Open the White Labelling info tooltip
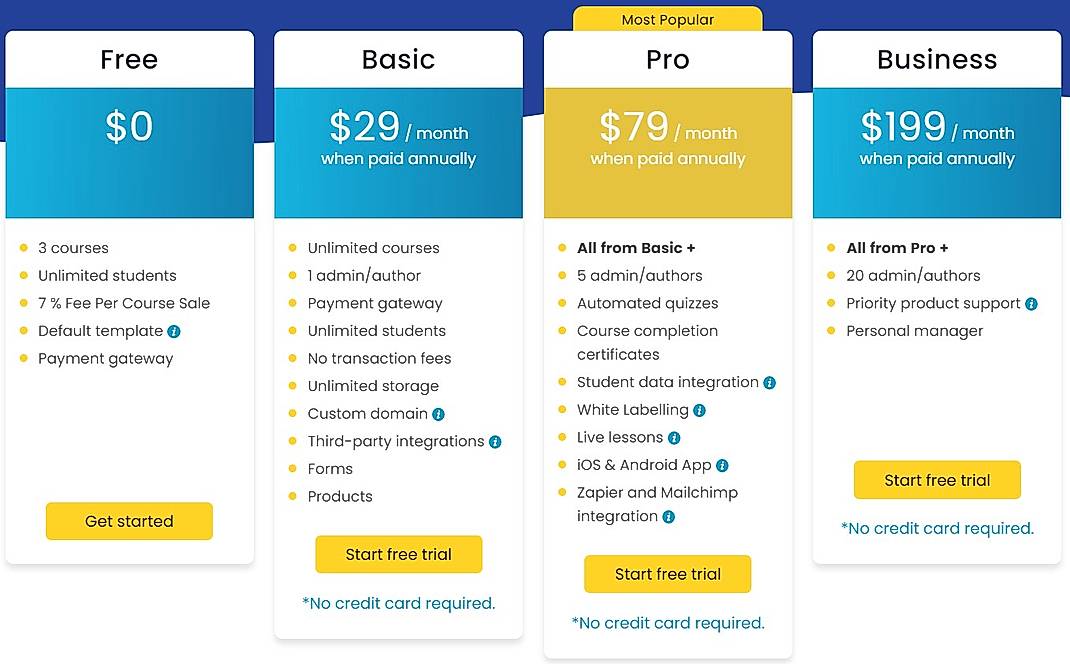This screenshot has width=1070, height=664. 699,410
